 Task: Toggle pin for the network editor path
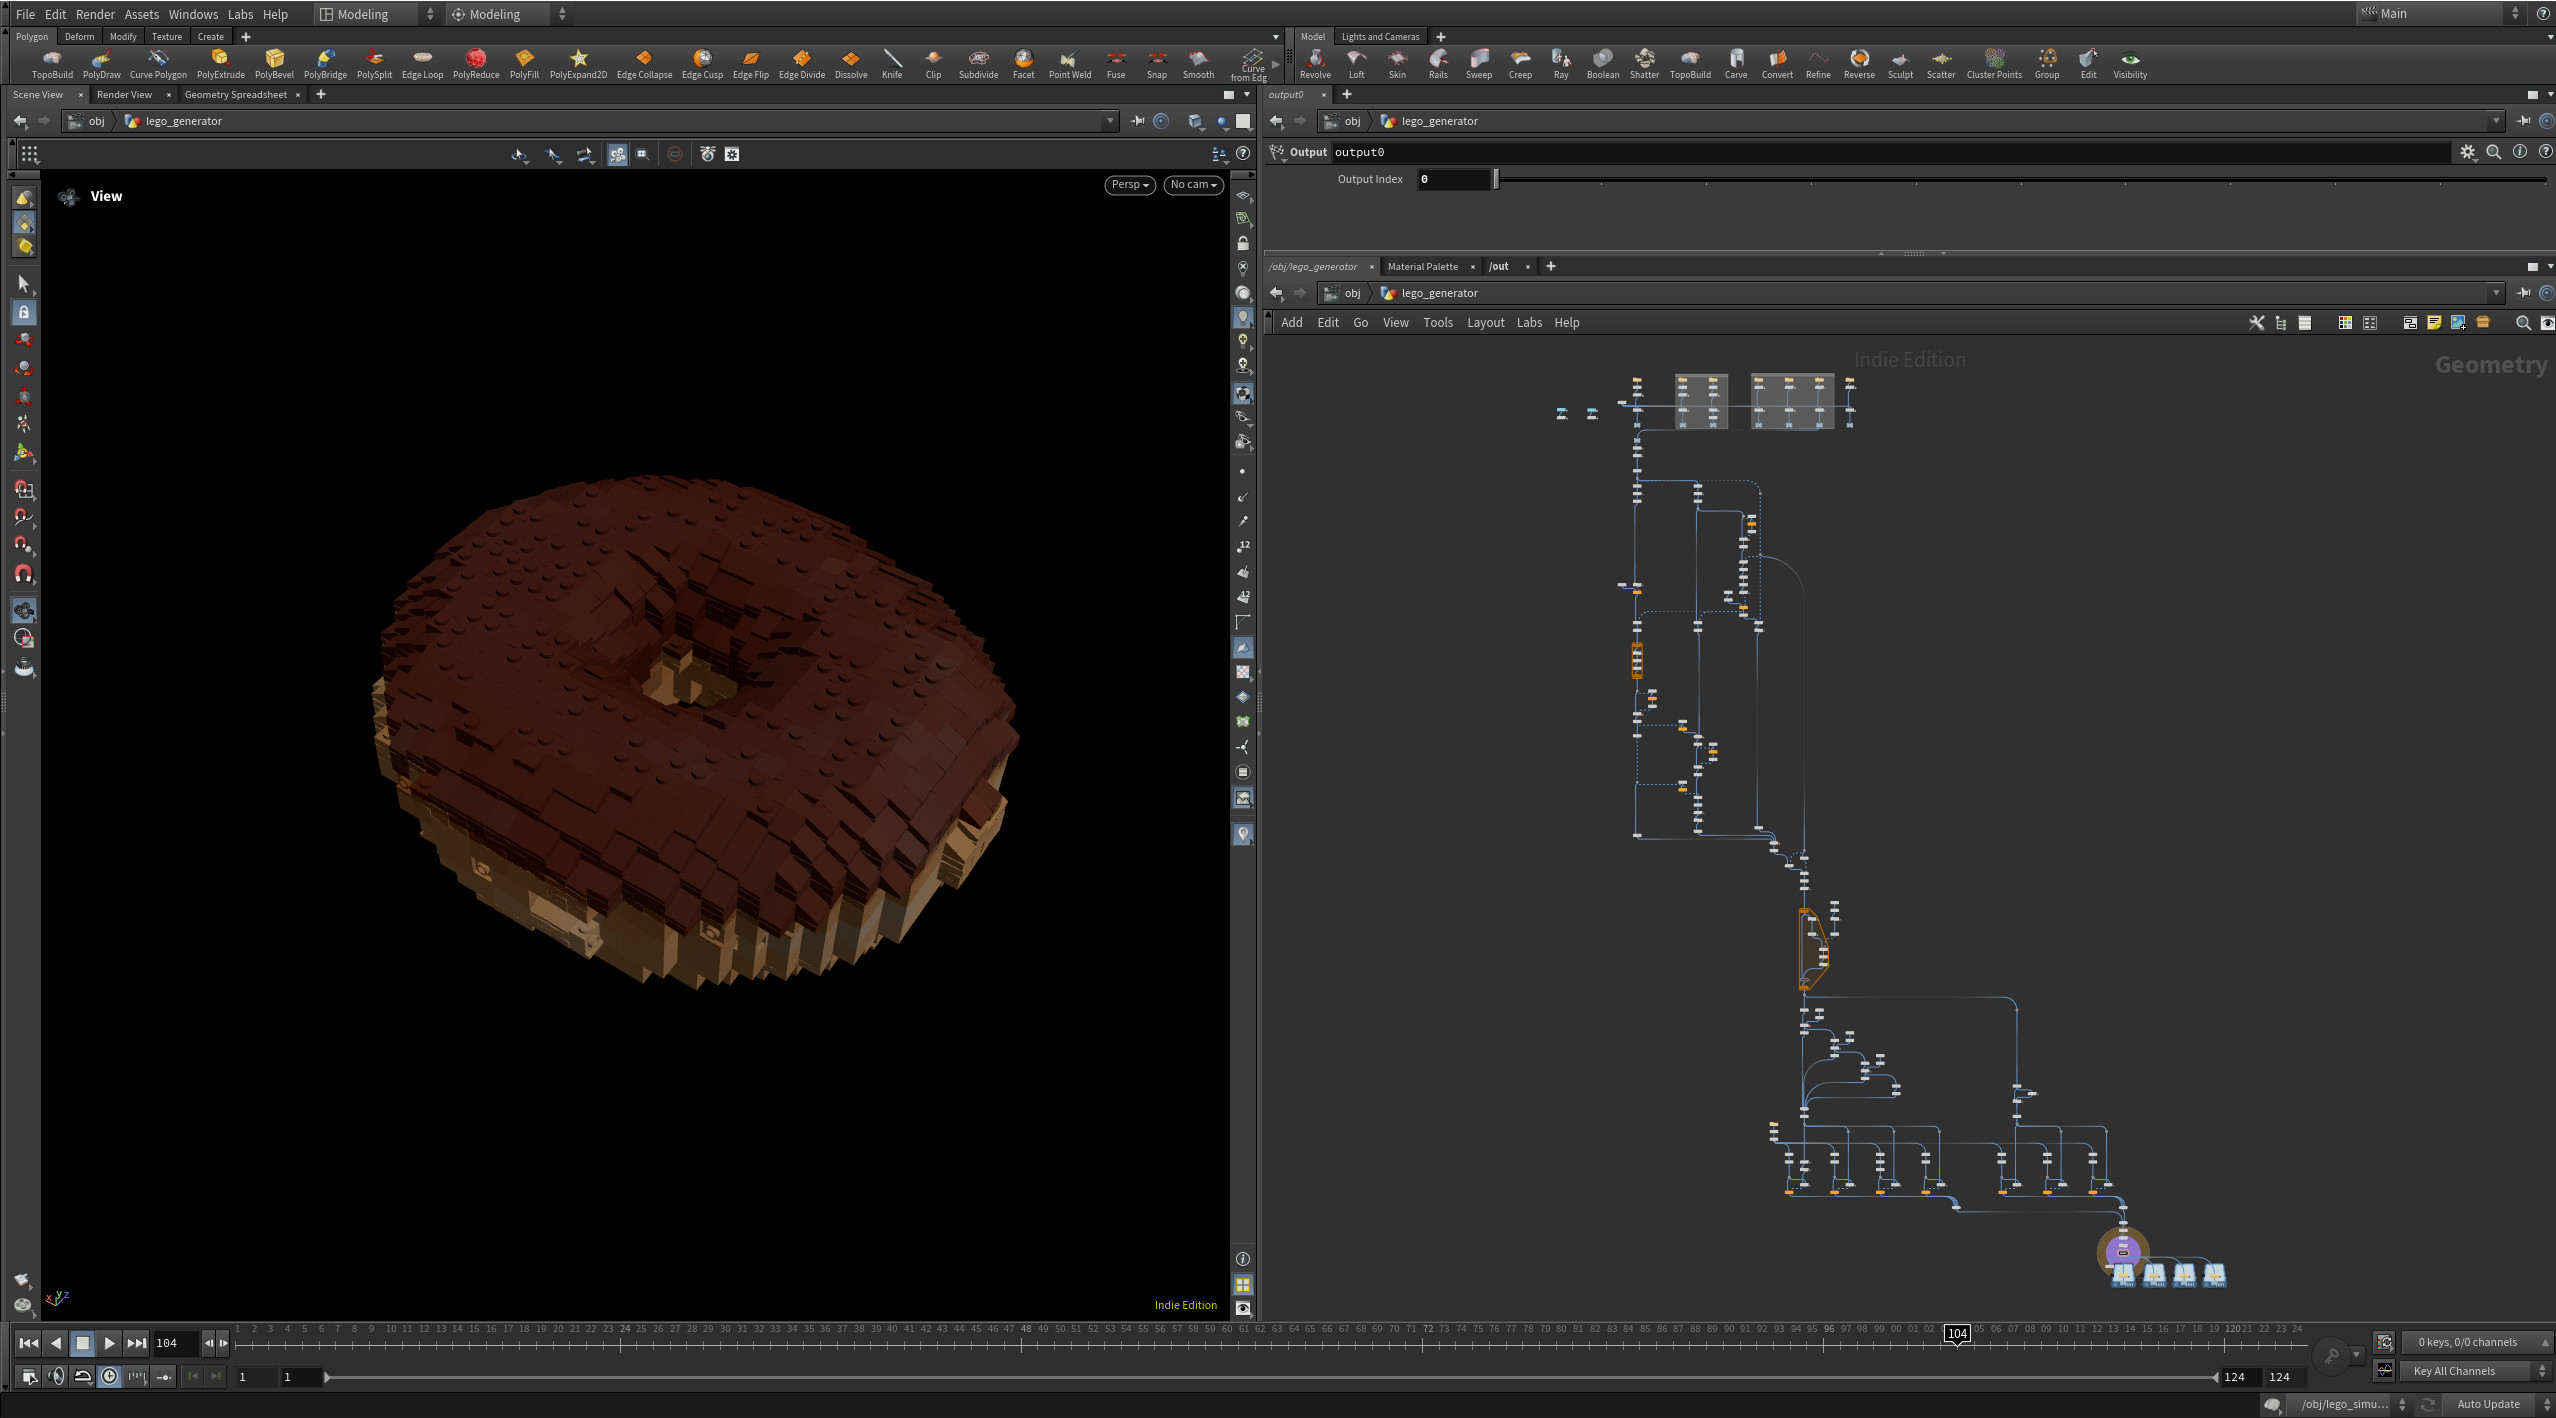2523,293
